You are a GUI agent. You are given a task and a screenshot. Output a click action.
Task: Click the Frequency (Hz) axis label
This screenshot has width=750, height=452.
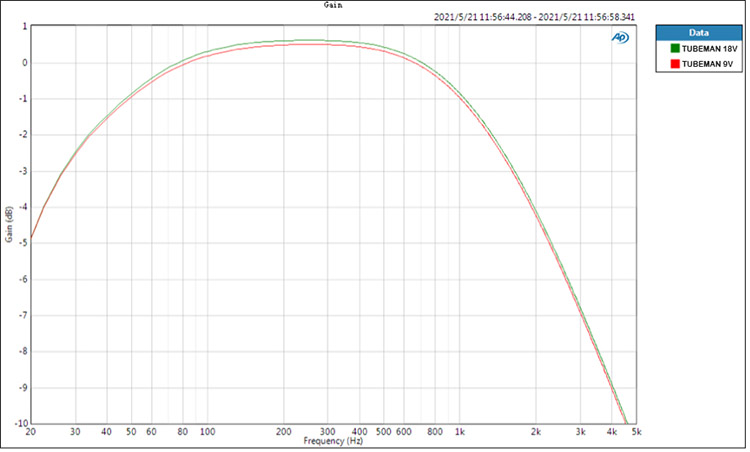pos(331,441)
